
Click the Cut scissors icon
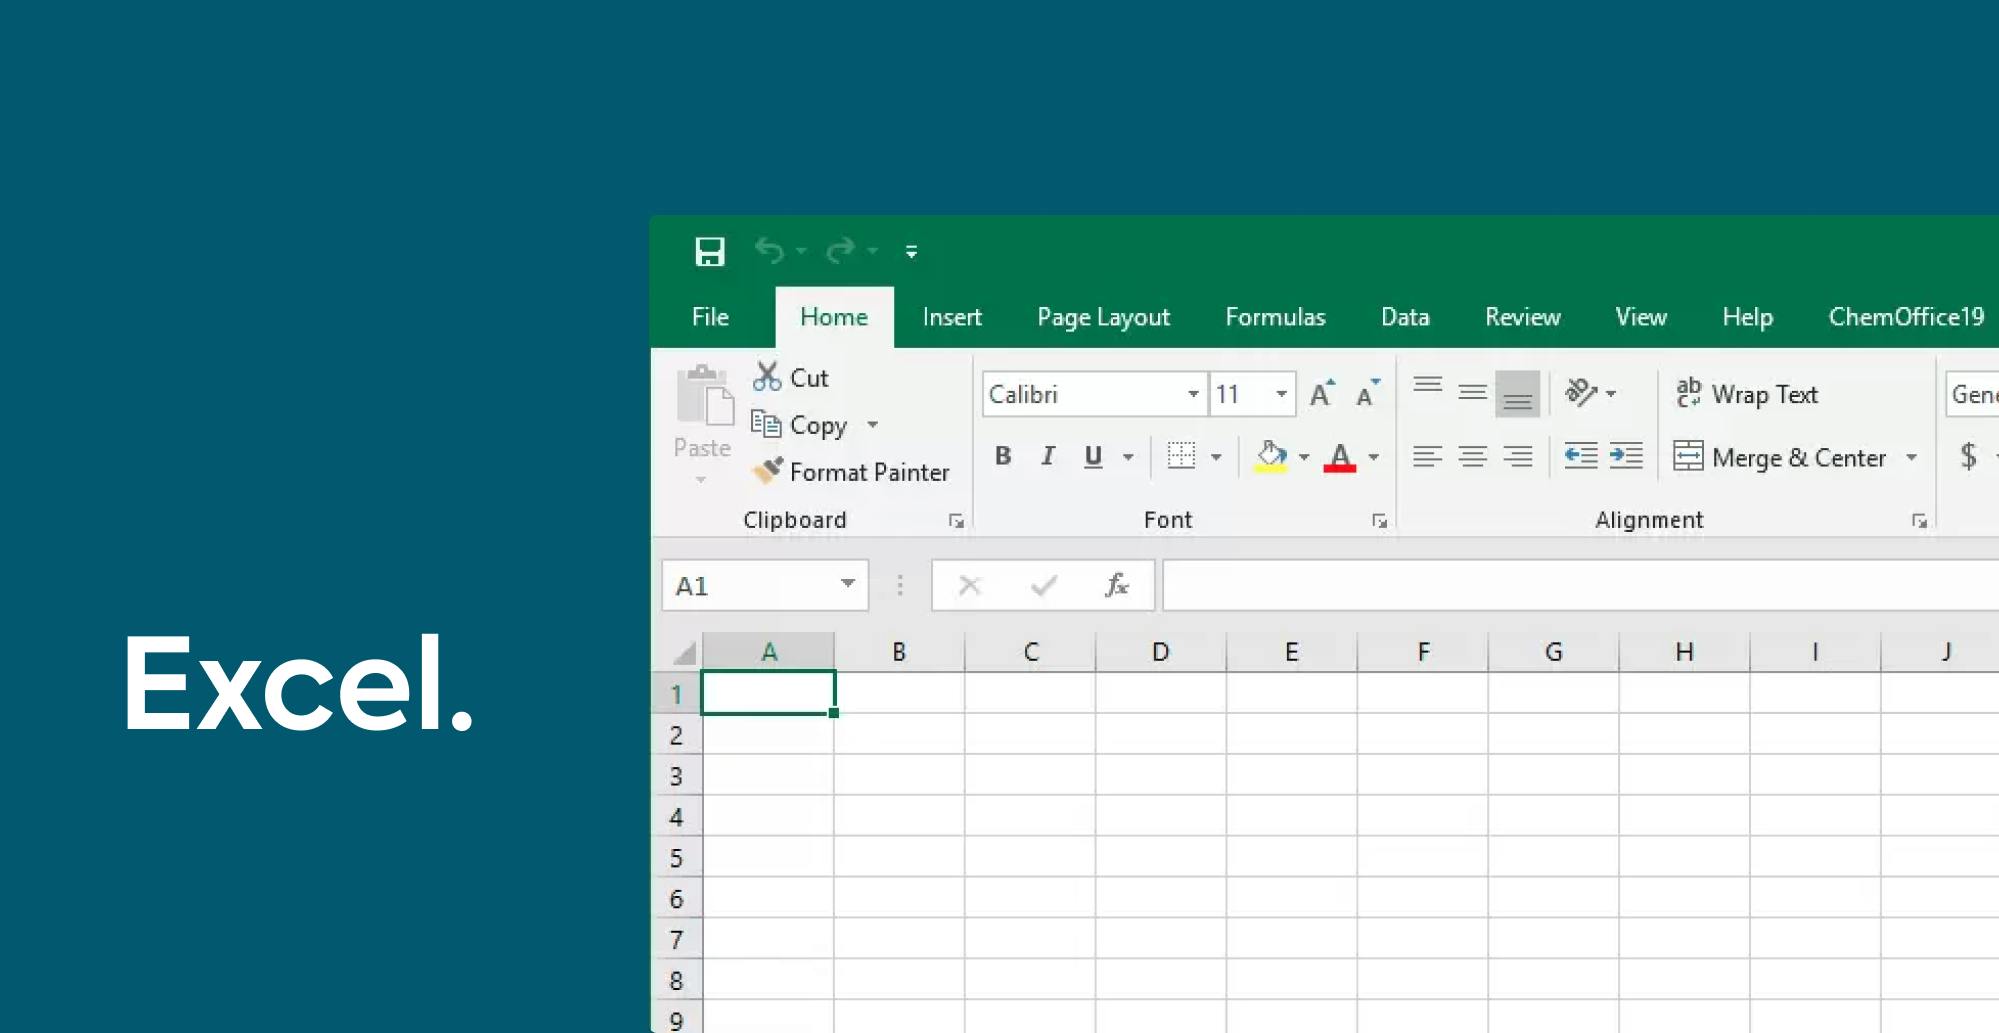coord(767,377)
